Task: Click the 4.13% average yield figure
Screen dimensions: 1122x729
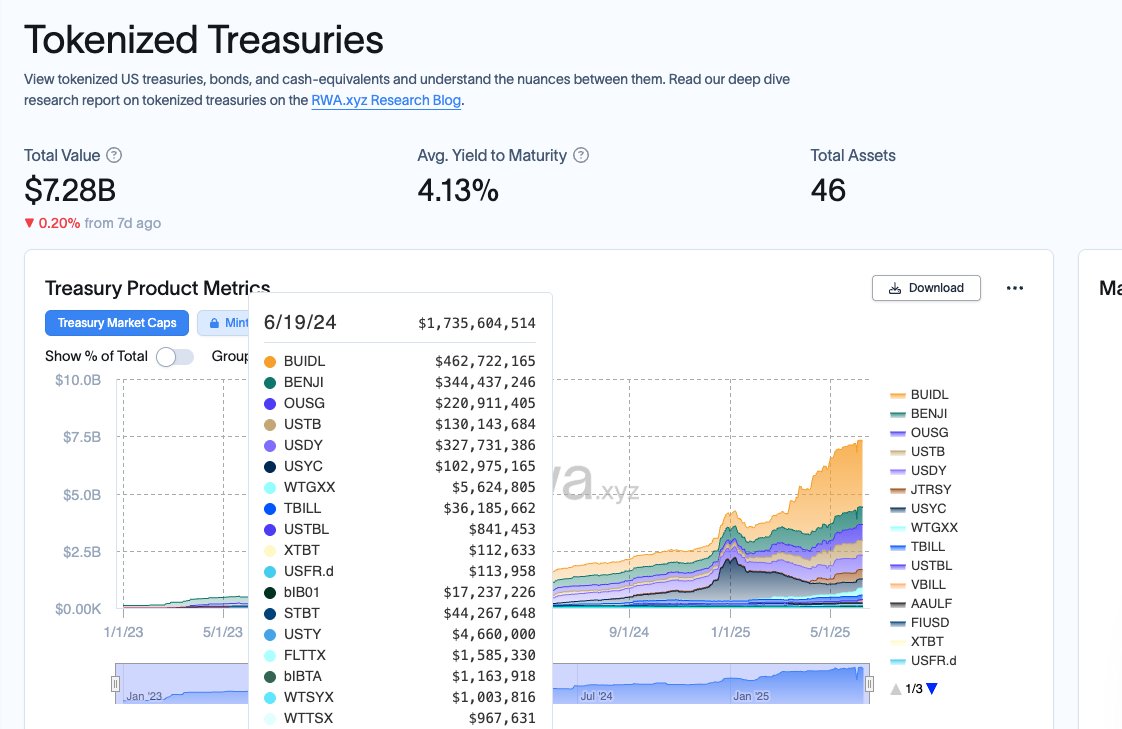Action: point(458,190)
